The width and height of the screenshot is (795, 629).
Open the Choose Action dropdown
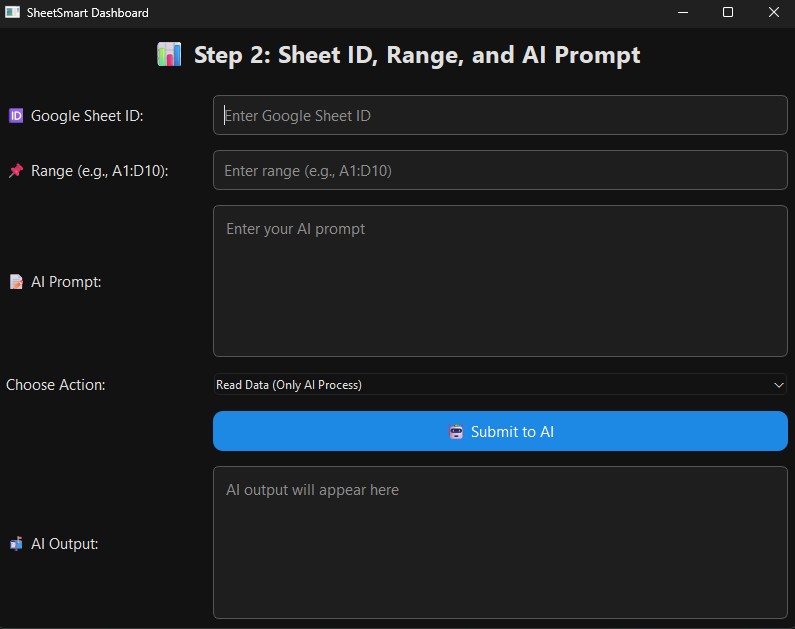click(500, 385)
